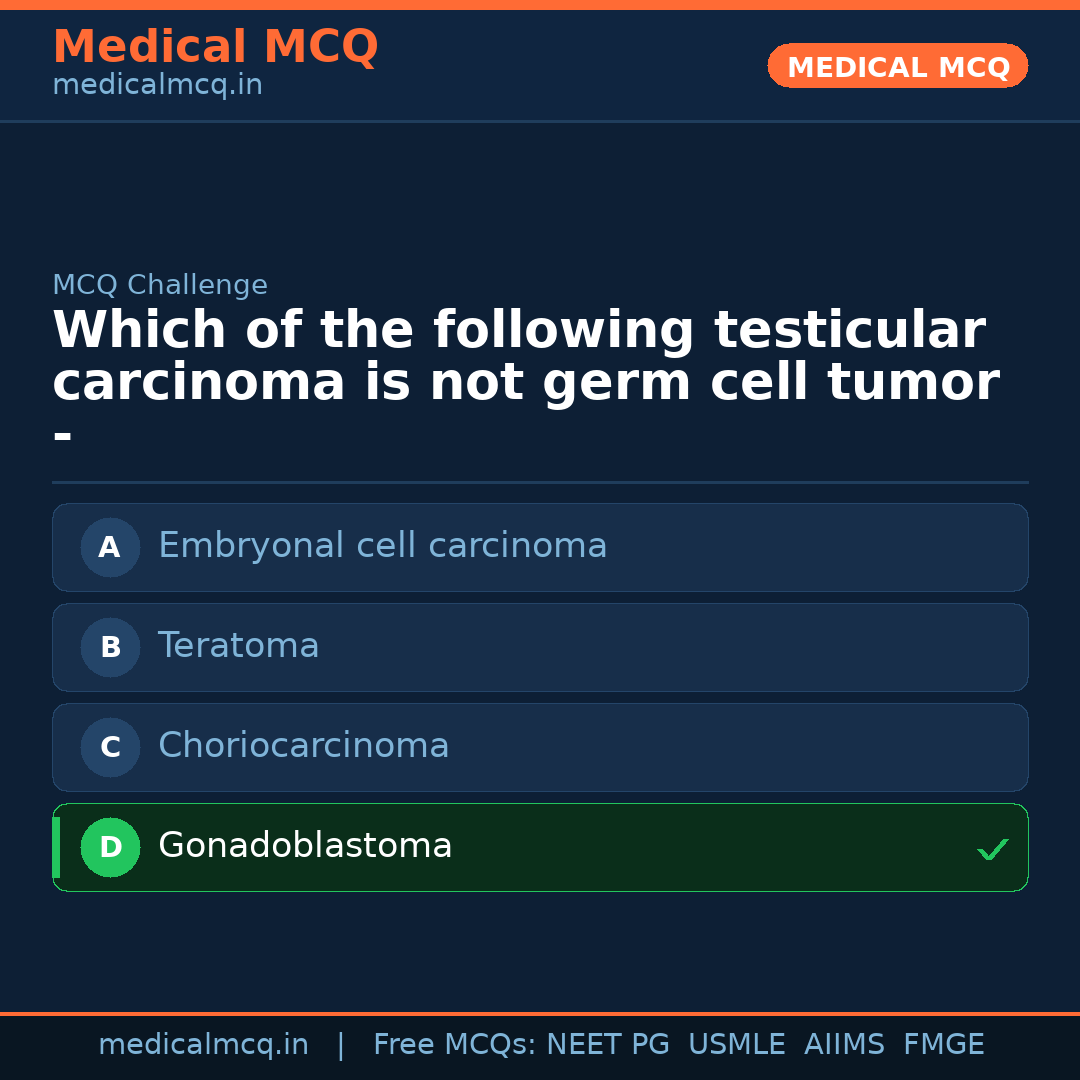
Task: Click the circled letter A badge
Action: (x=110, y=547)
